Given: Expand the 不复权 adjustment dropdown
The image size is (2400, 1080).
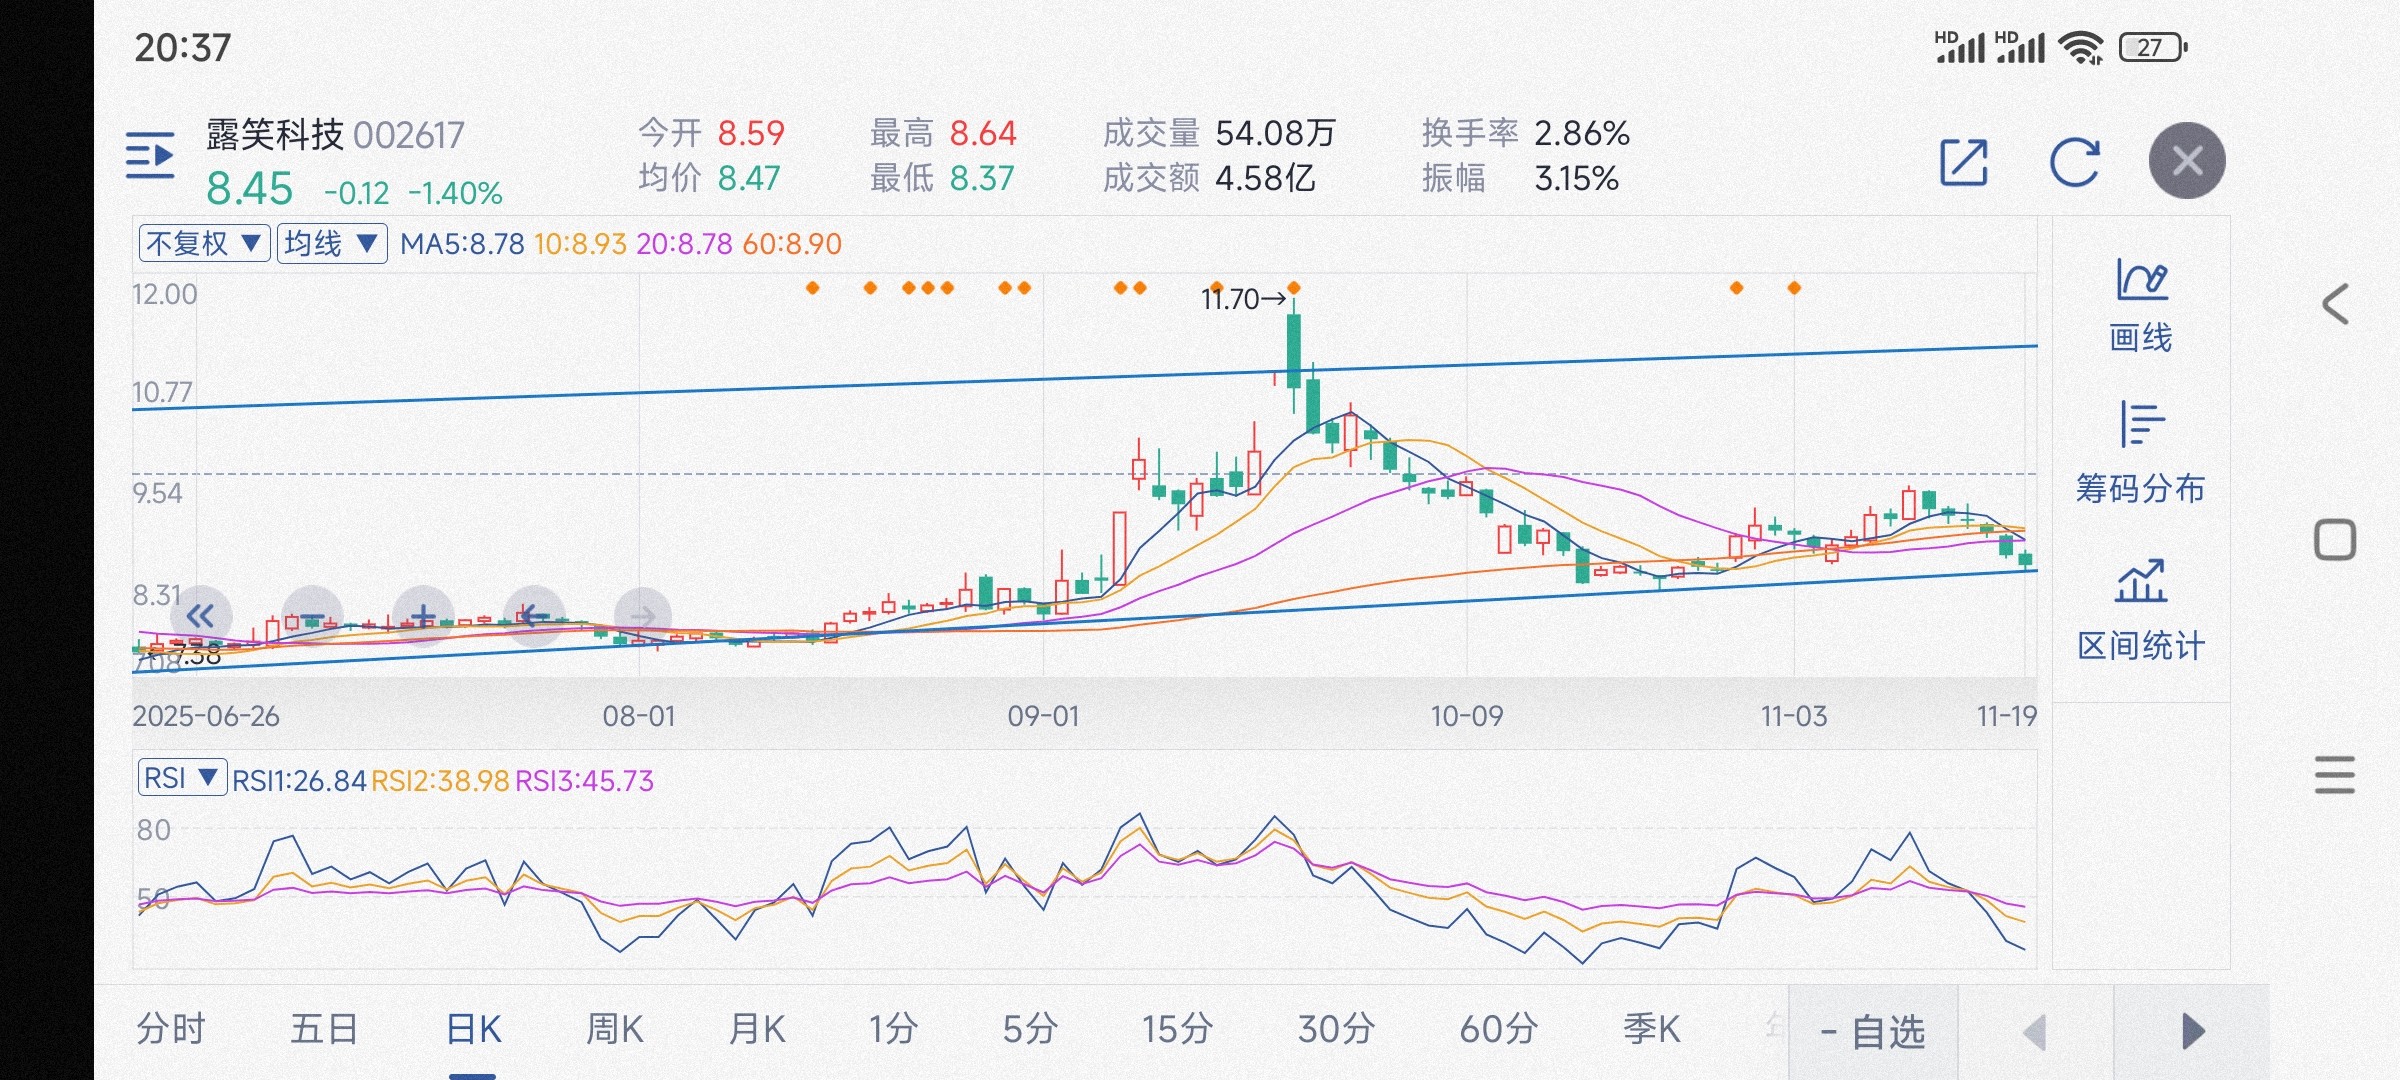Looking at the screenshot, I should tap(204, 243).
